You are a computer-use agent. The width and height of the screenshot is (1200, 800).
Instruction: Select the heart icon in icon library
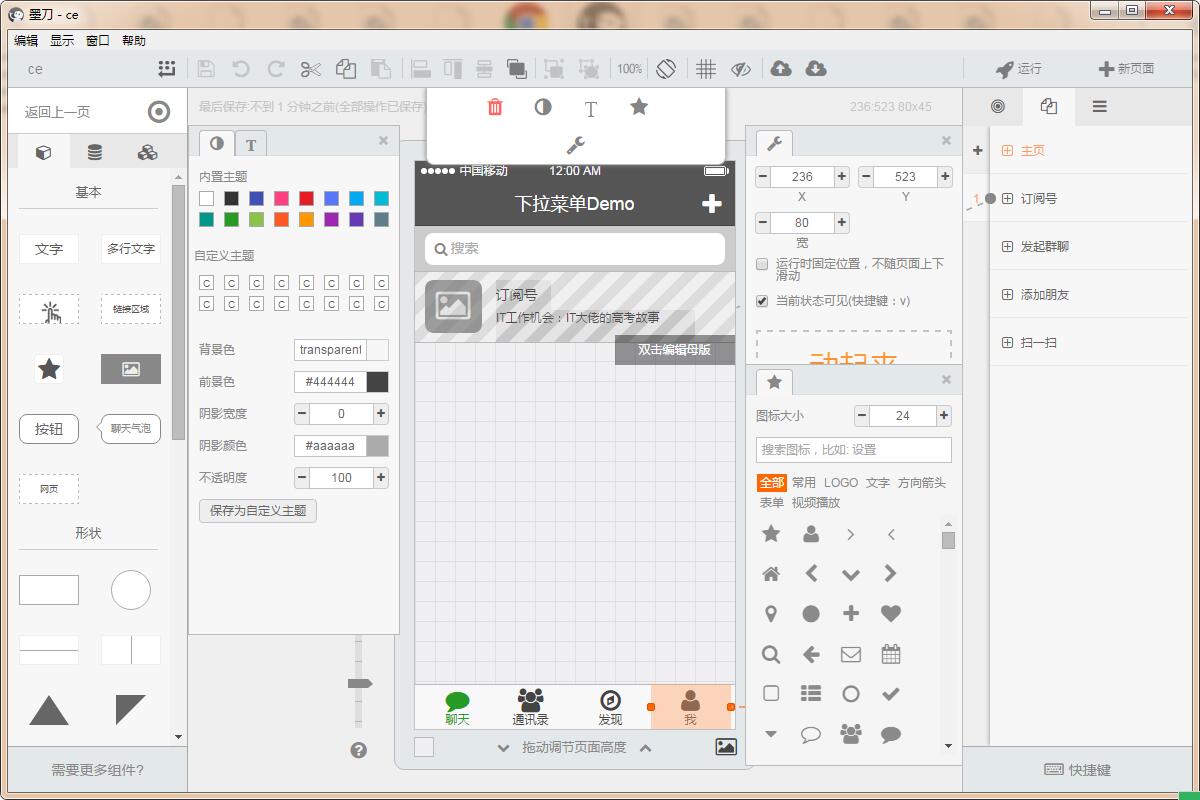[890, 613]
